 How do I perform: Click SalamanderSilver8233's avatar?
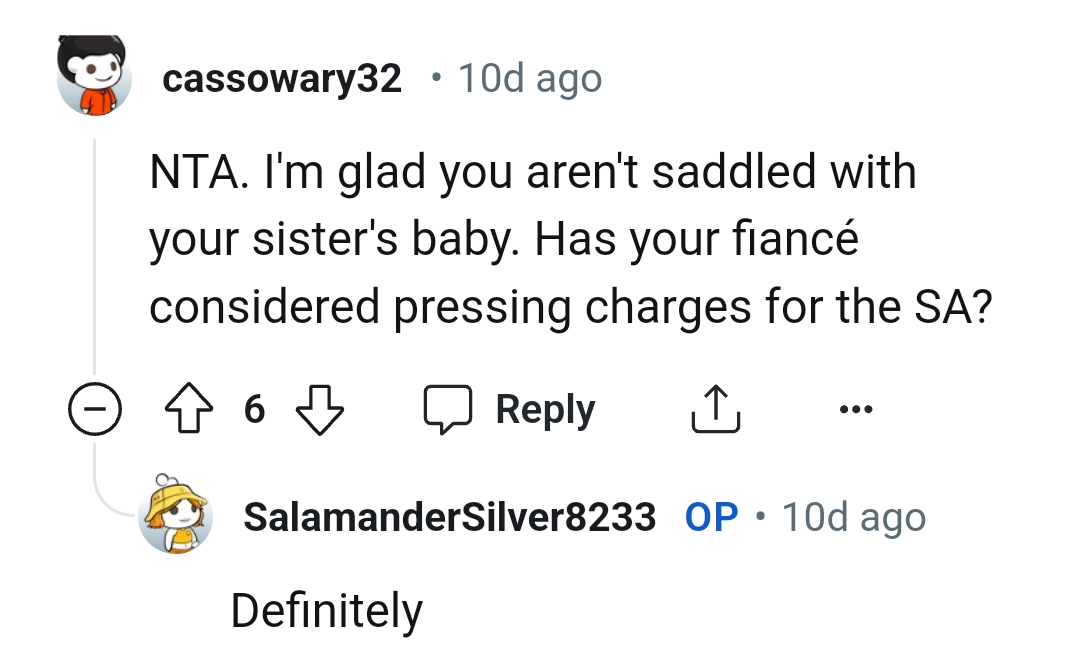pos(177,516)
